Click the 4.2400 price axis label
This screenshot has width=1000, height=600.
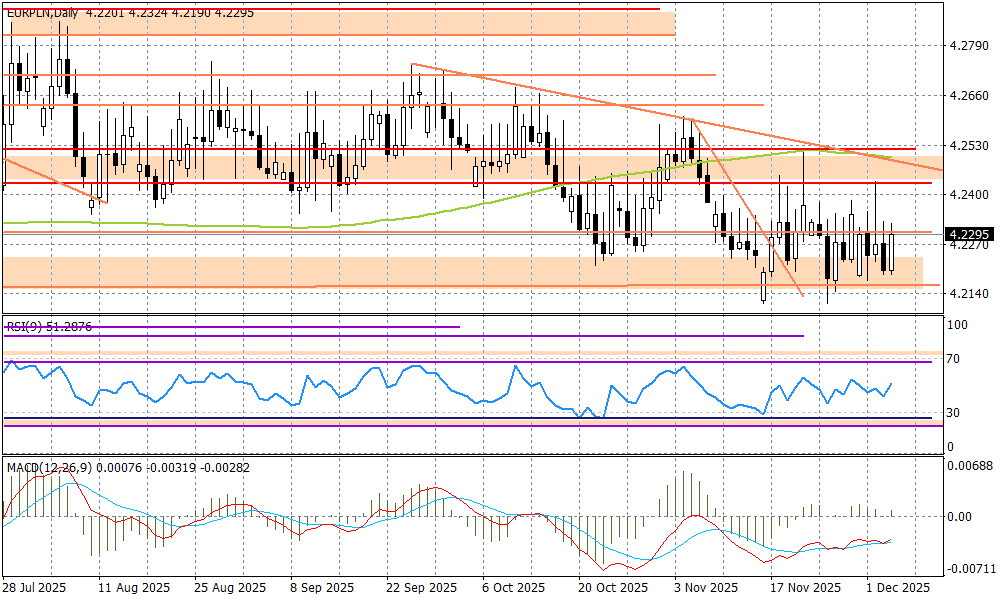click(968, 195)
